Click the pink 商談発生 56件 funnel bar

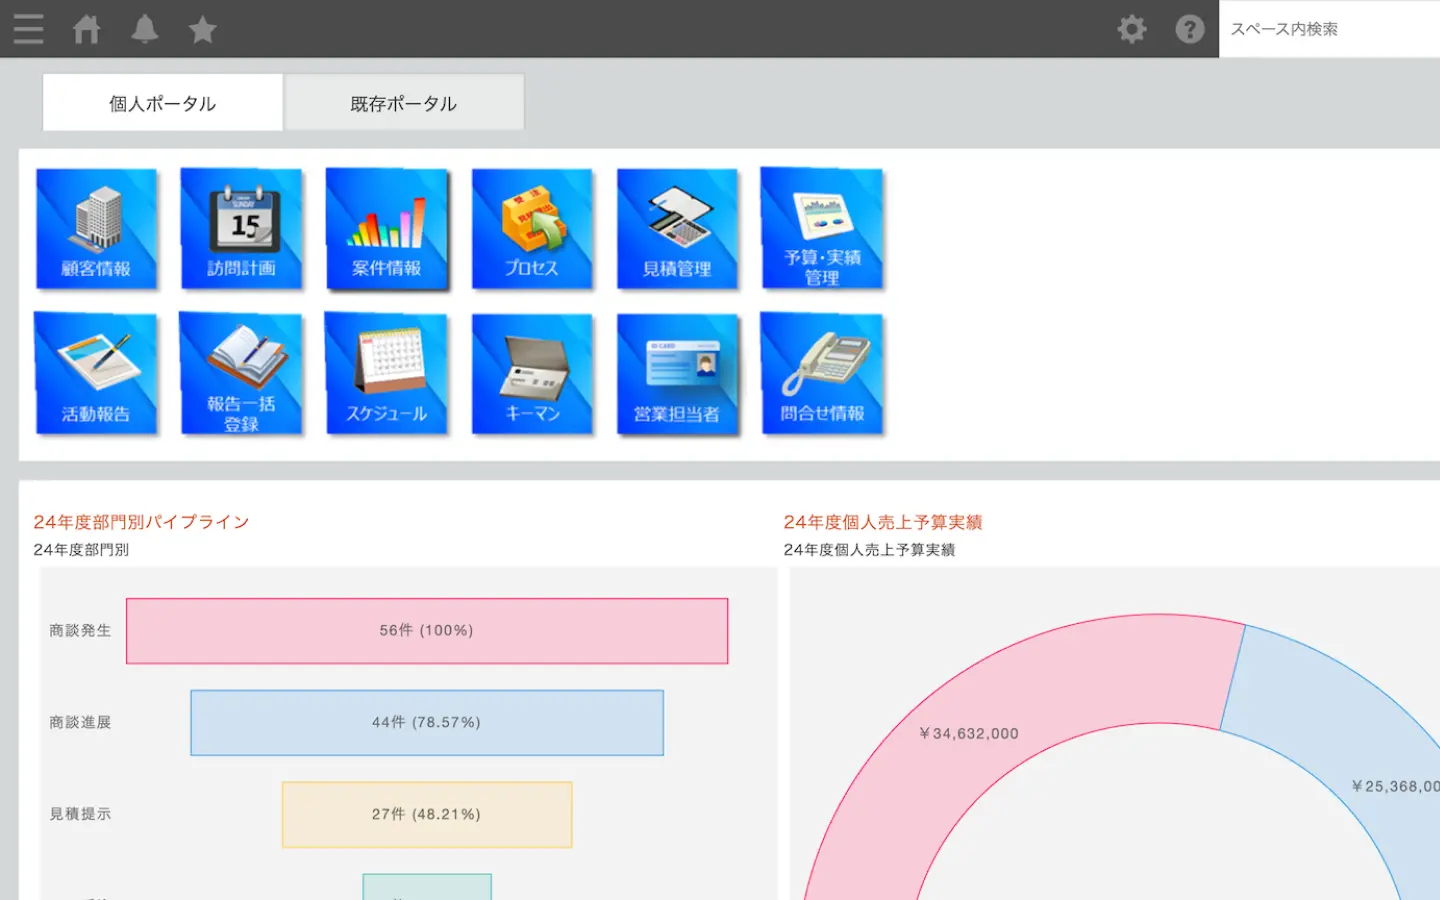427,631
